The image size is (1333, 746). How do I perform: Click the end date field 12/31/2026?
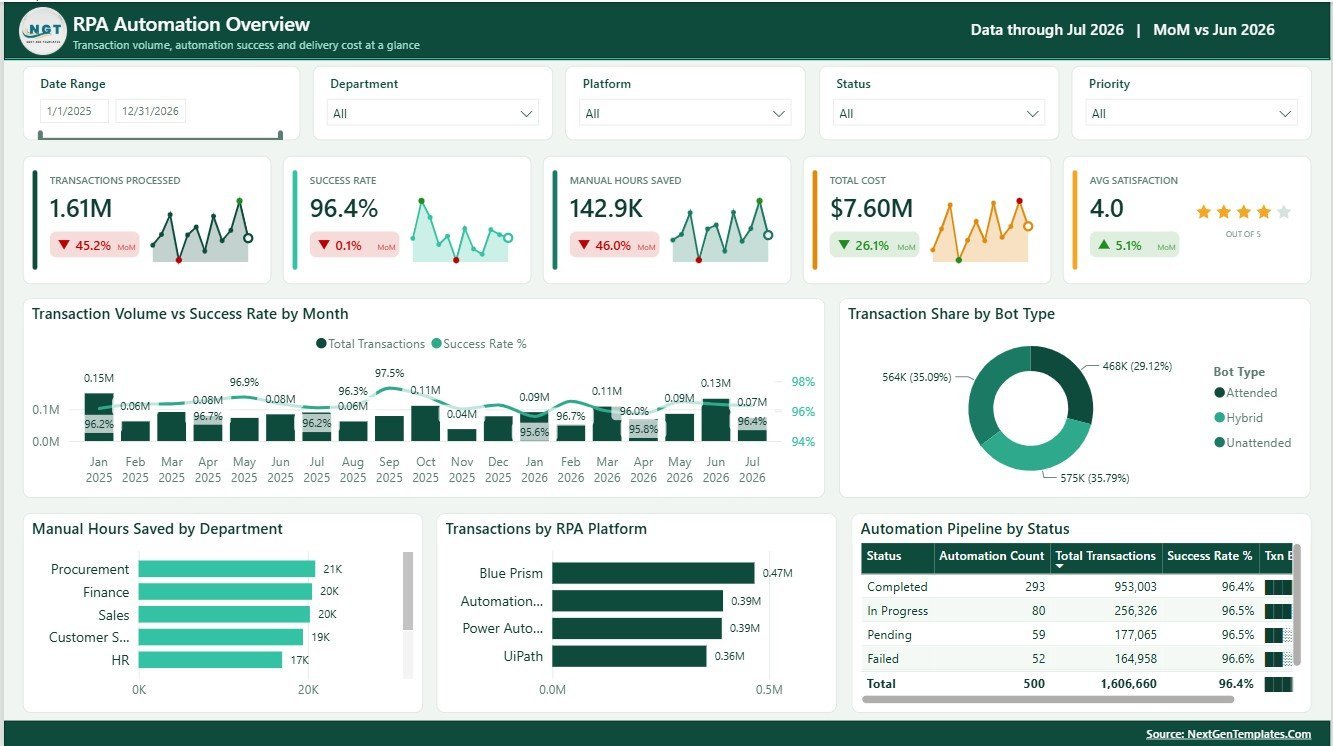point(151,111)
